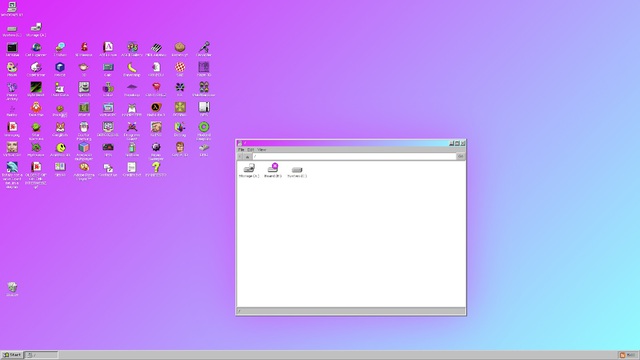
Task: Open the Corglitch corgi icon
Action: point(60,129)
